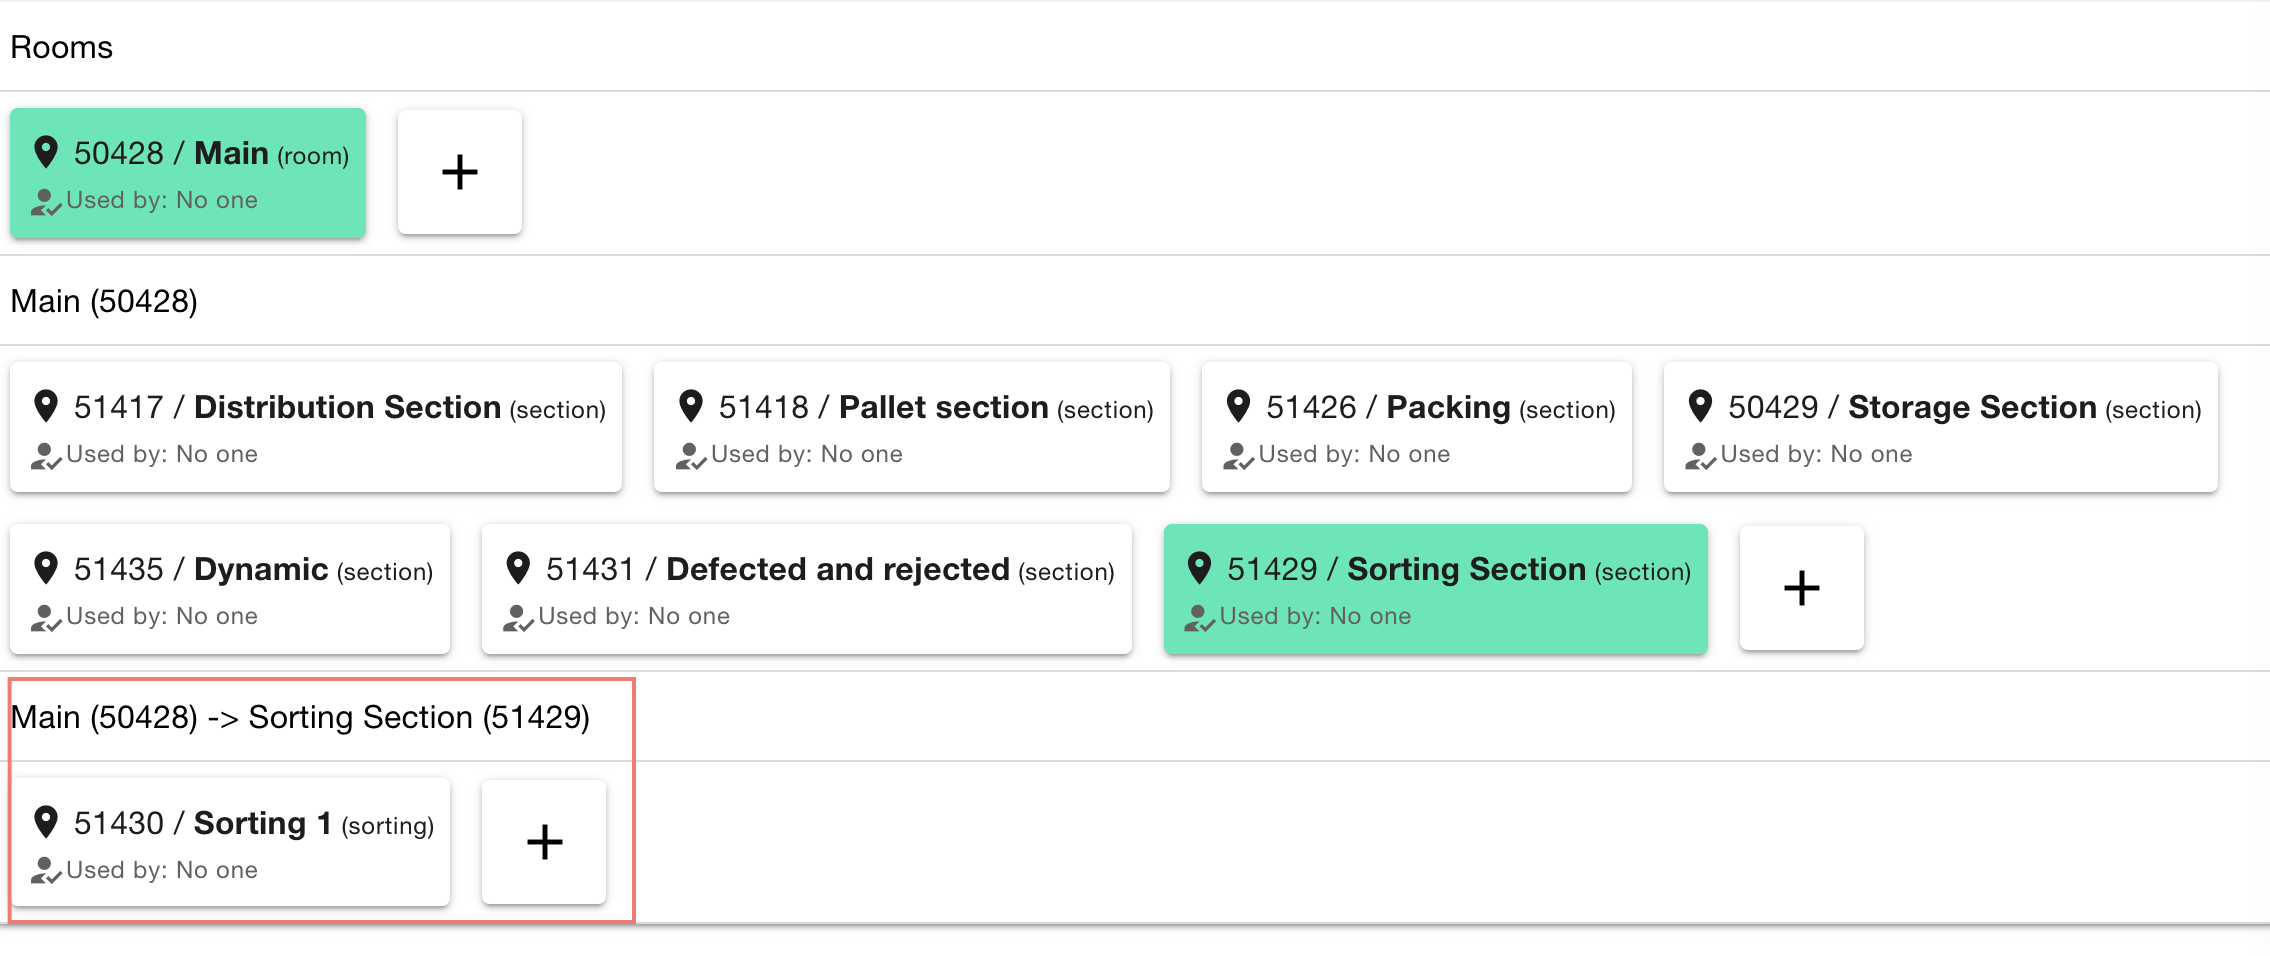Screen dimensions: 2270x956
Task: Open the Distribution Section card
Action: point(316,427)
